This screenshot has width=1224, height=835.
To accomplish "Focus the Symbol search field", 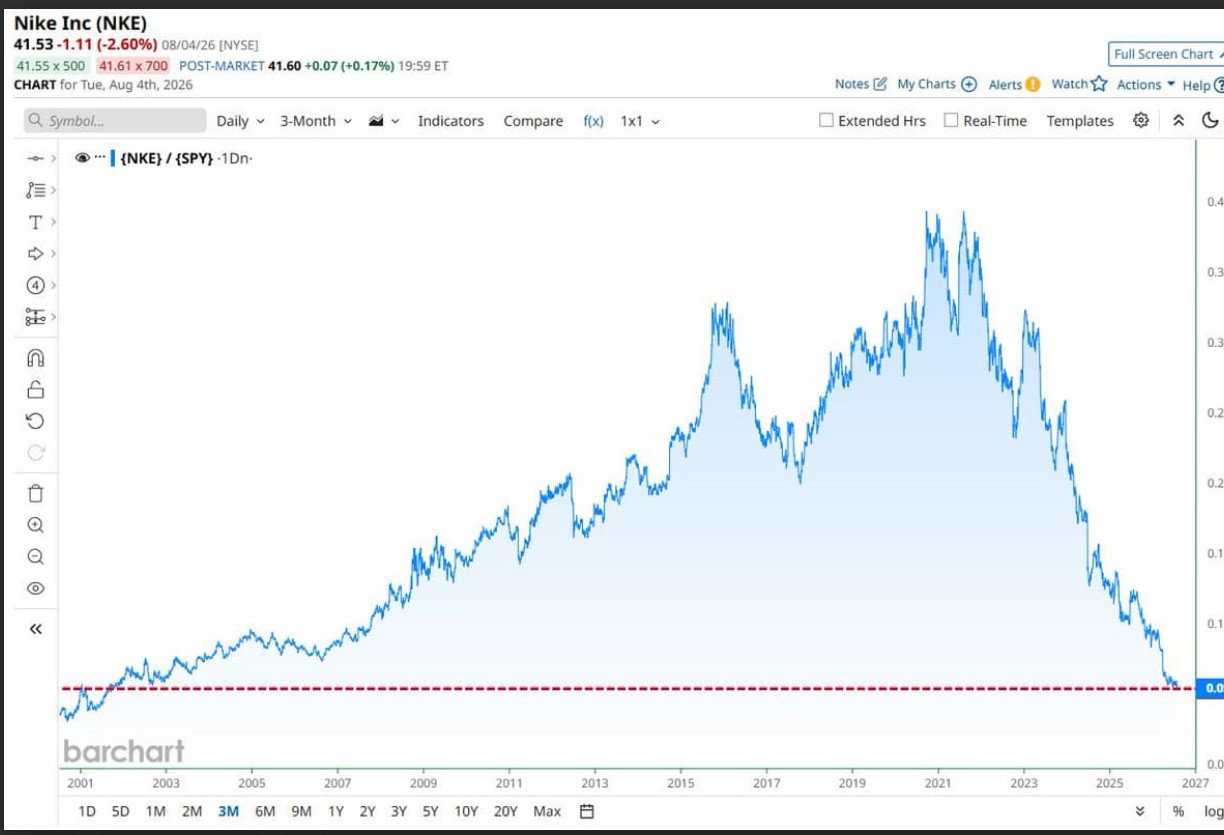I will pos(114,121).
